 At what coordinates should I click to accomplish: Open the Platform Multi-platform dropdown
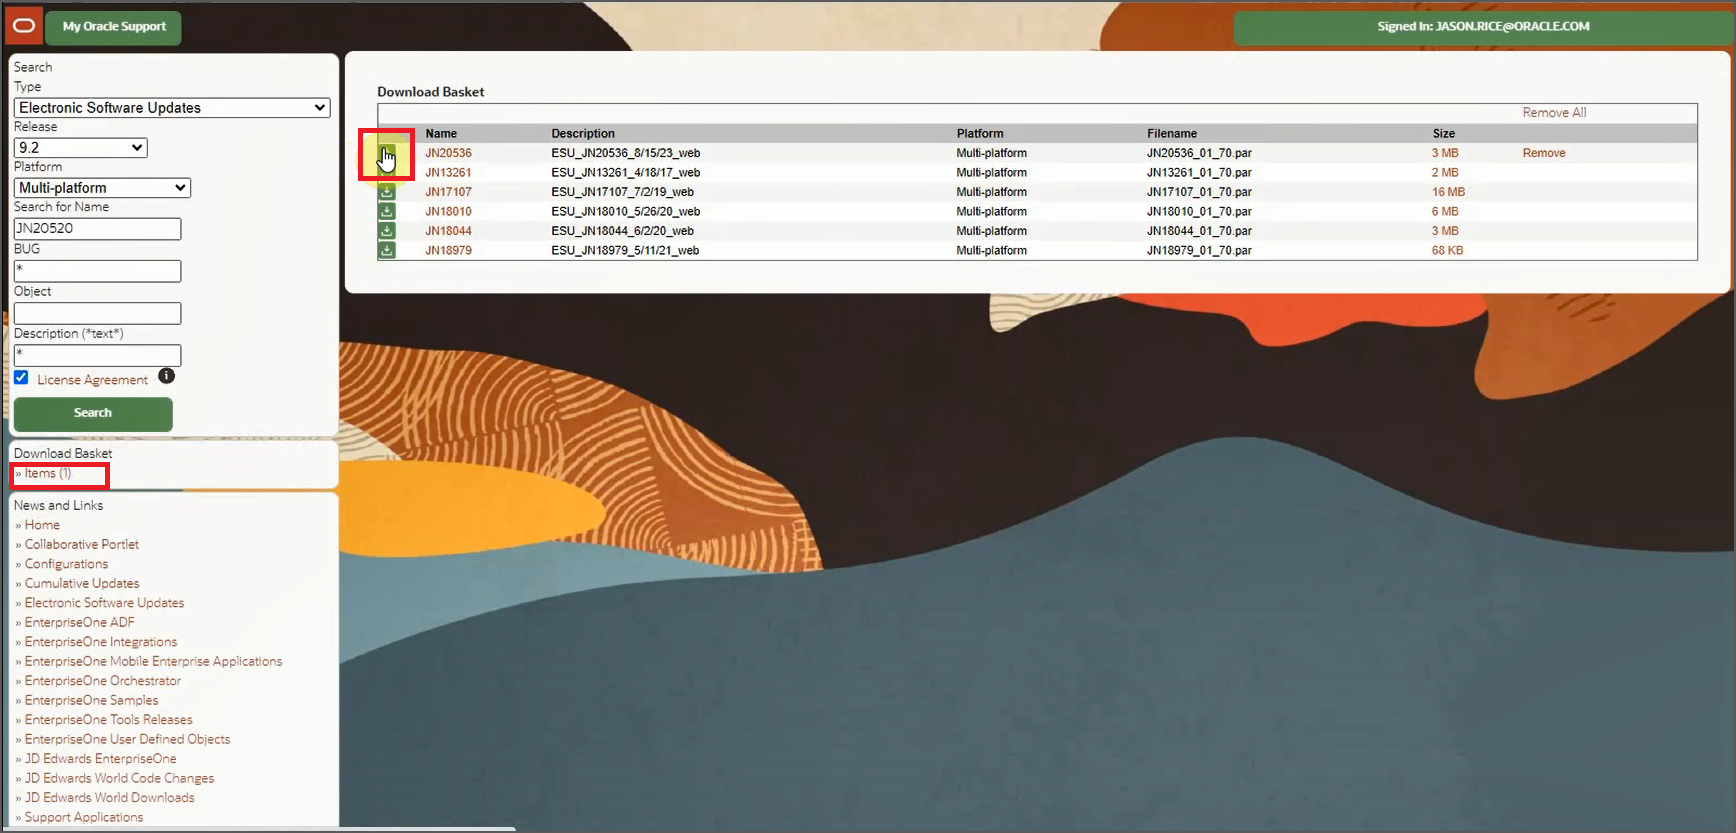tap(102, 188)
